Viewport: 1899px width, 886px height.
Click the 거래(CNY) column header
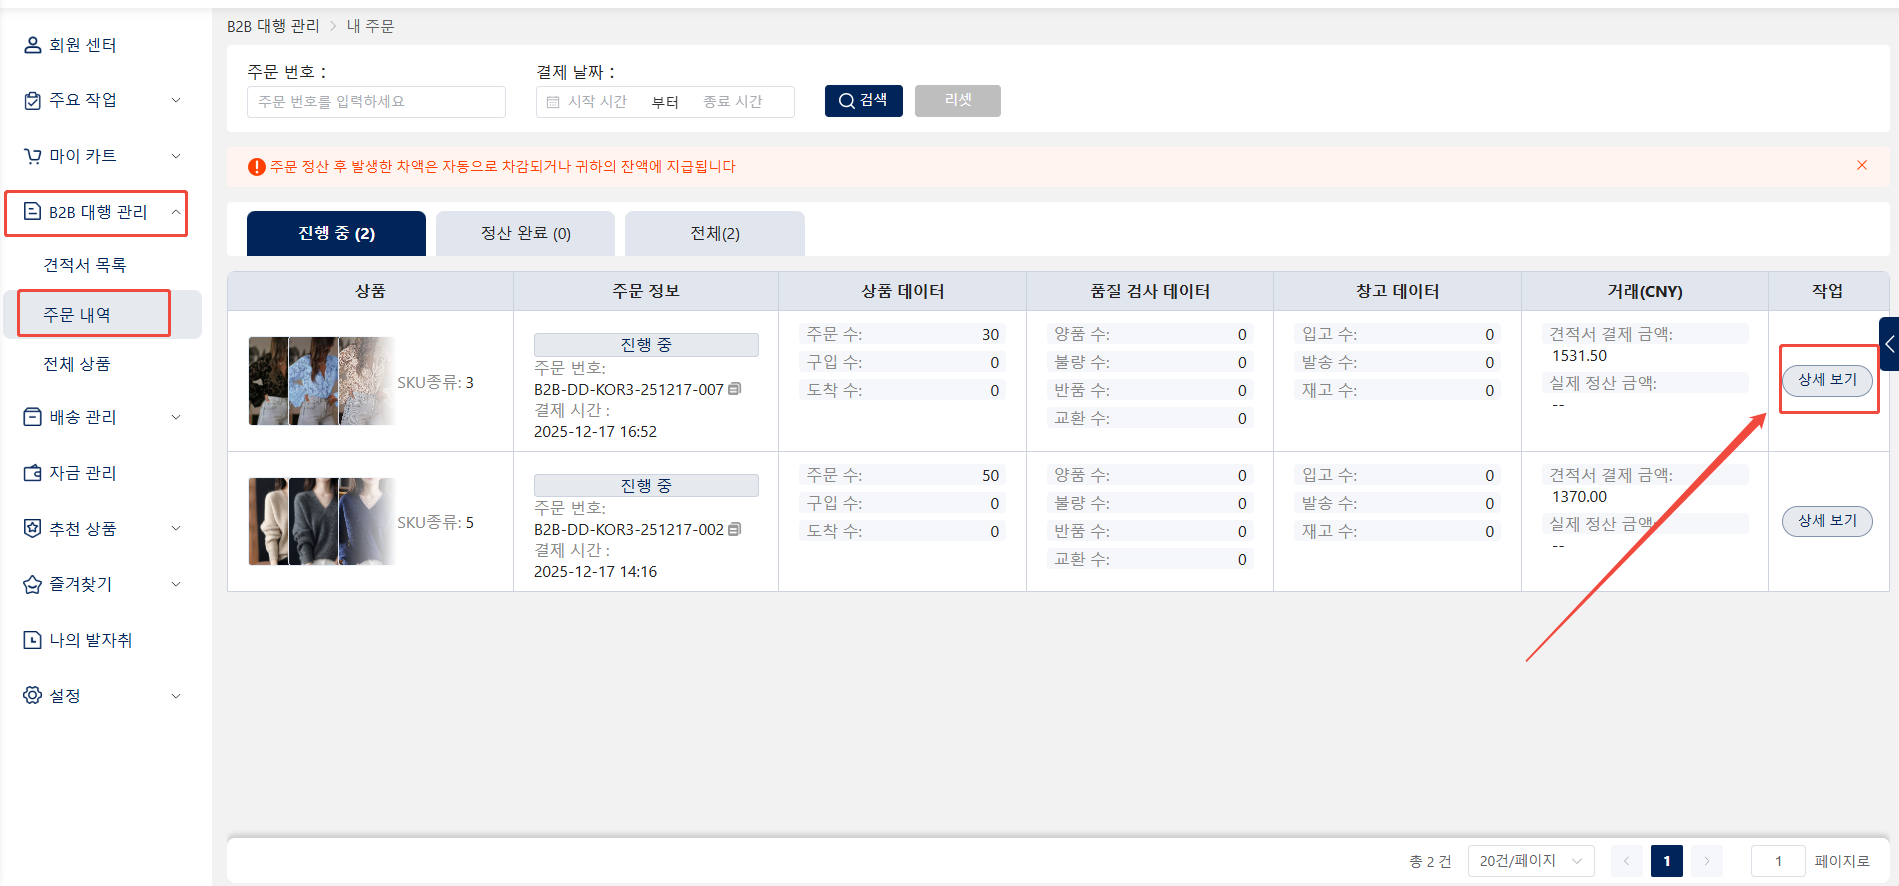tap(1645, 291)
